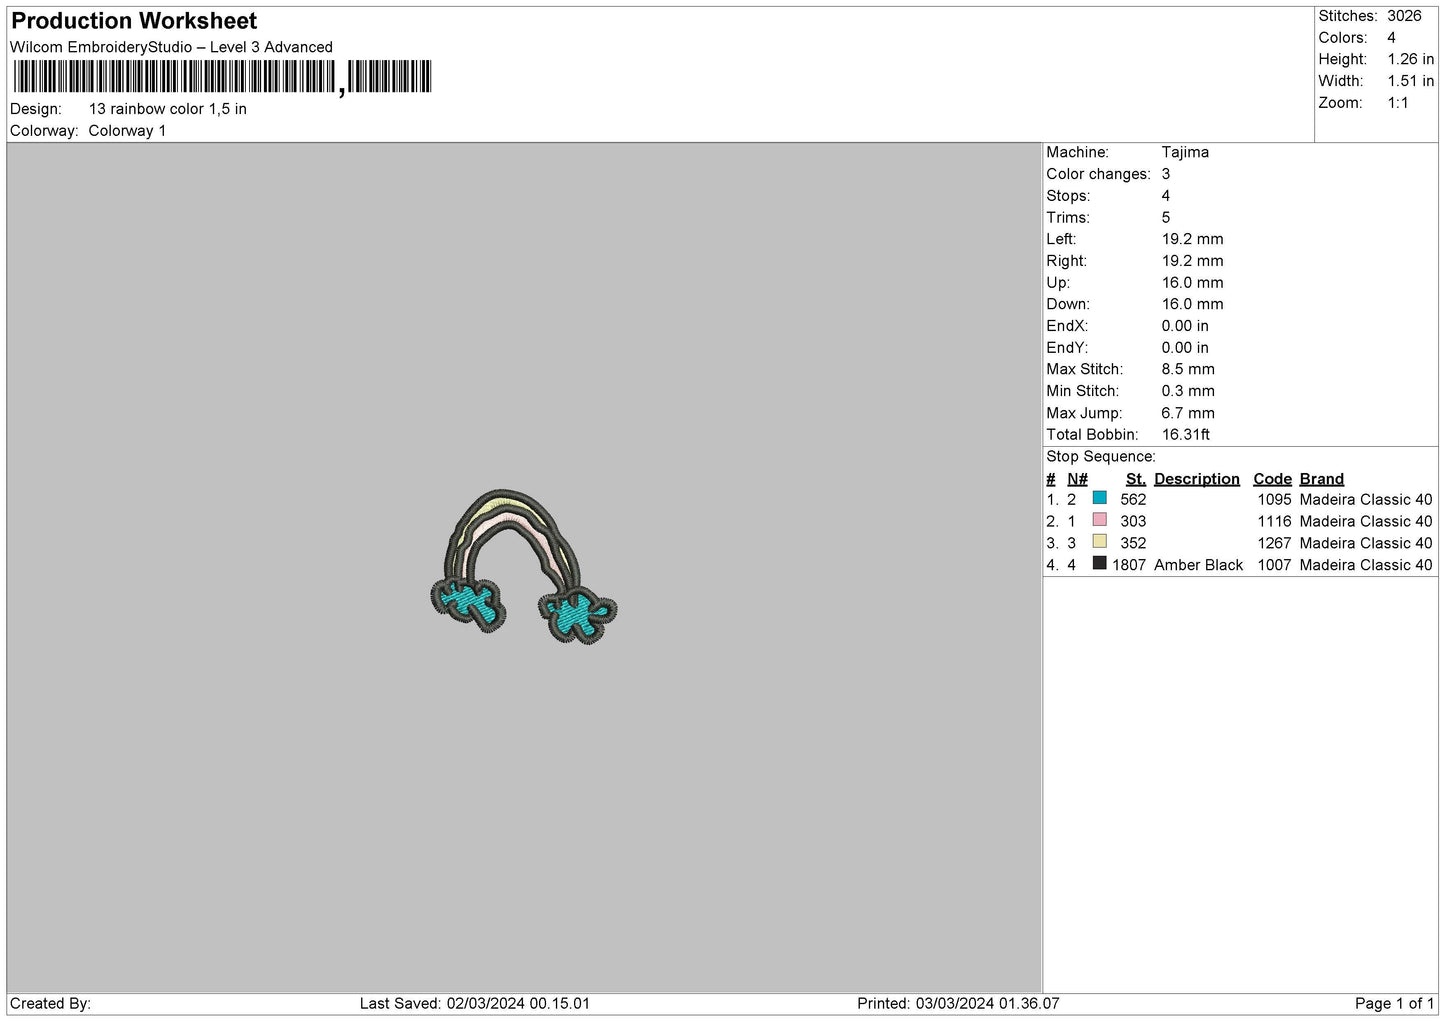
Task: Click thread code '1116'
Action: [x=1275, y=522]
